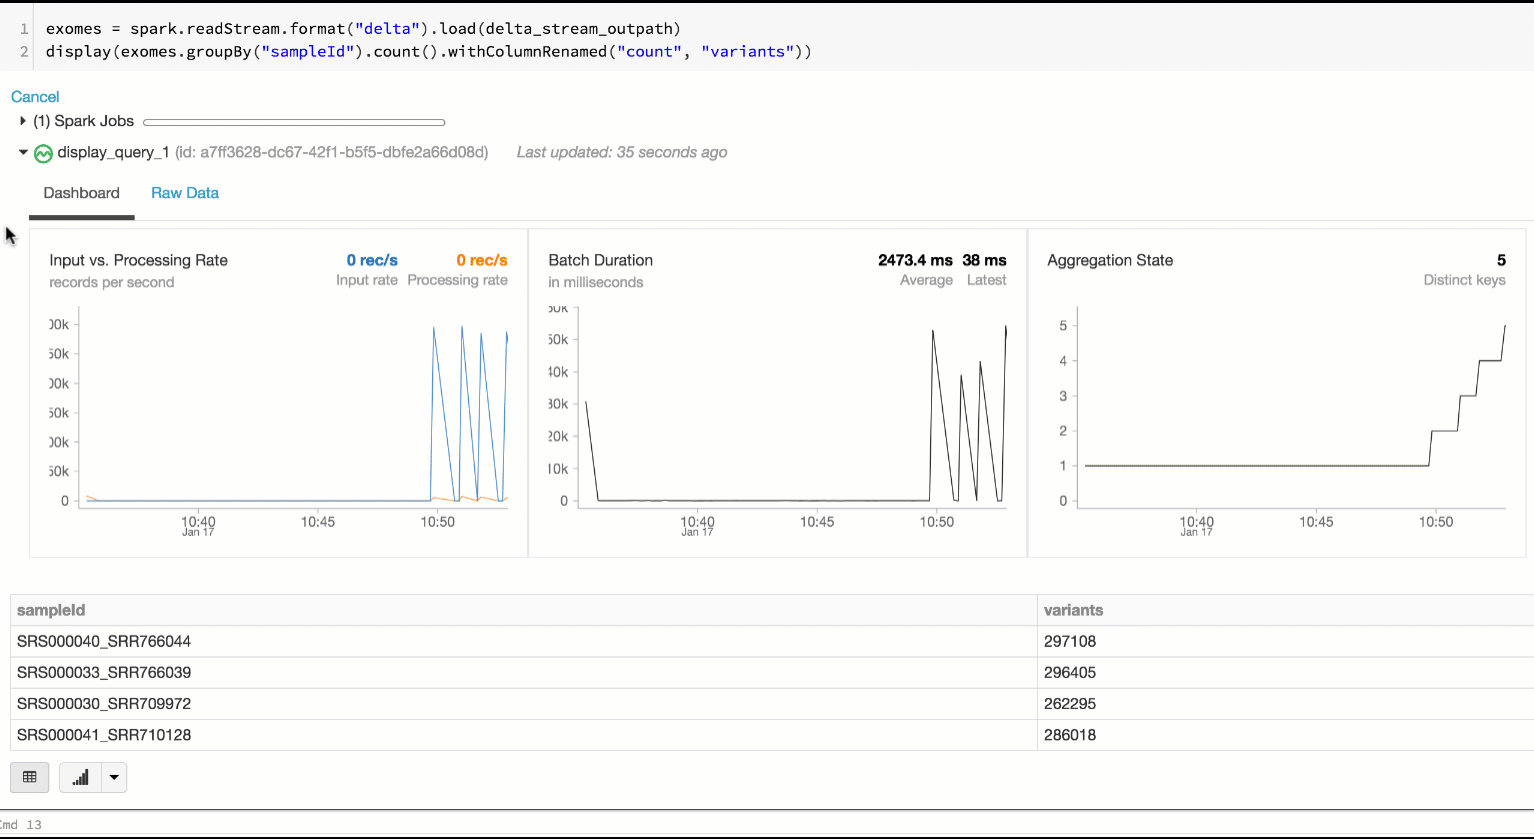Sort by the variants column header
The width and height of the screenshot is (1534, 839).
point(1073,610)
